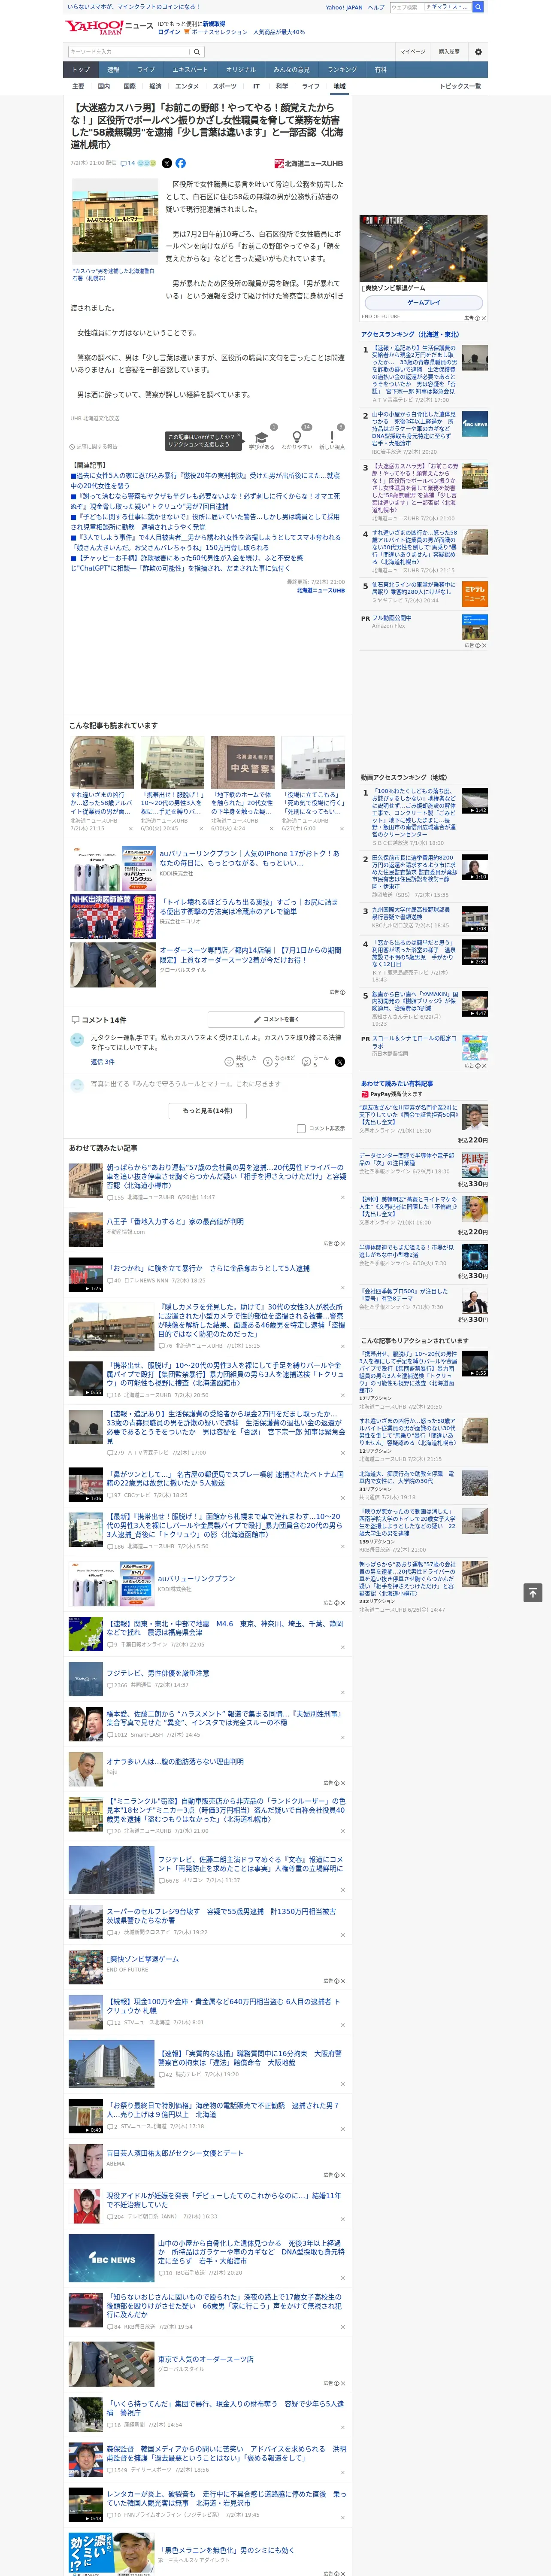Image resolution: width=551 pixels, height=2576 pixels.
Task: Click the scroll-to-top arrow button
Action: click(x=533, y=1592)
